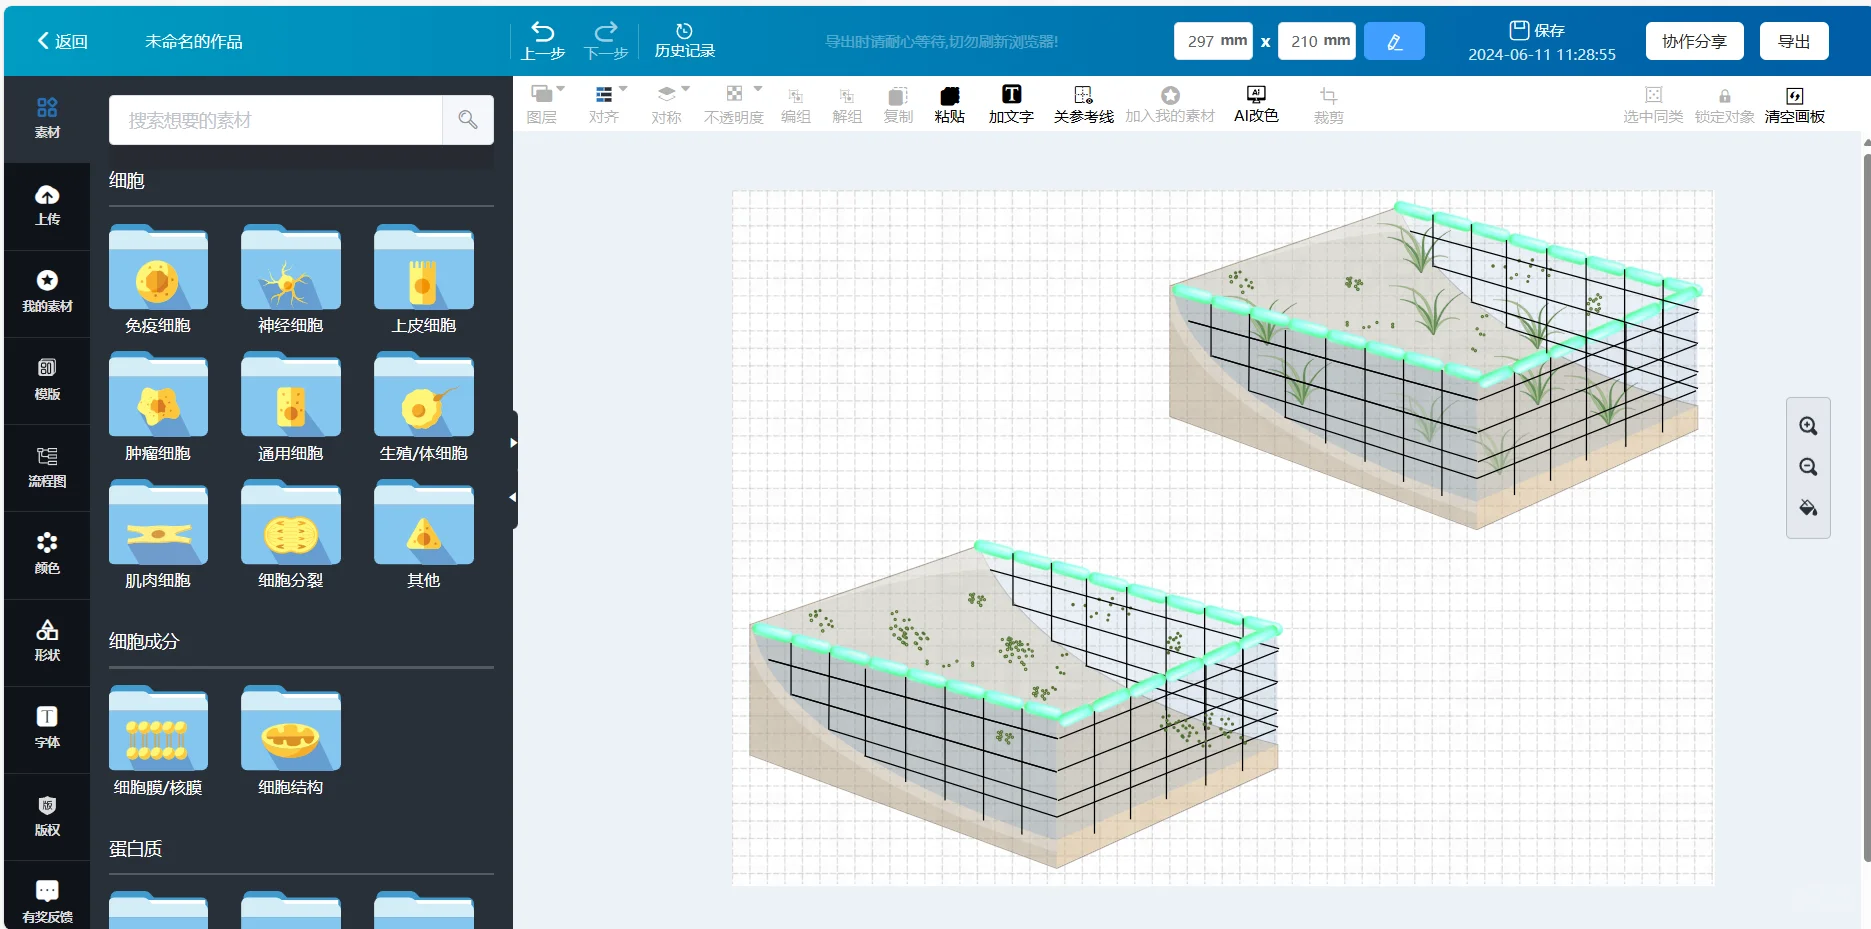The width and height of the screenshot is (1871, 929).
Task: Enable 锁定对象 to lock the object
Action: pyautogui.click(x=1723, y=103)
